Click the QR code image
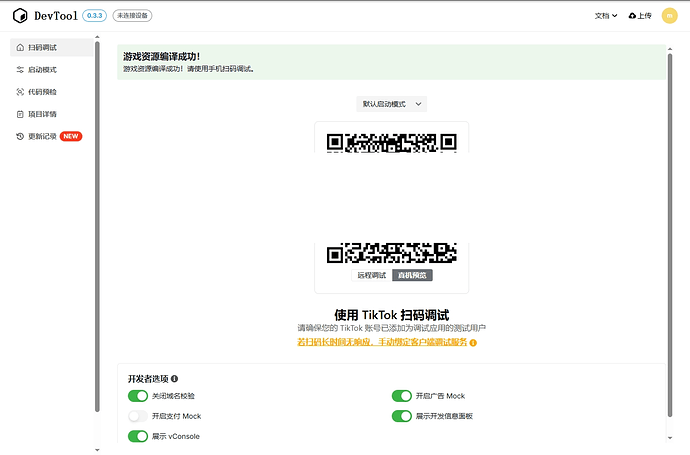The width and height of the screenshot is (690, 455). pos(392,198)
